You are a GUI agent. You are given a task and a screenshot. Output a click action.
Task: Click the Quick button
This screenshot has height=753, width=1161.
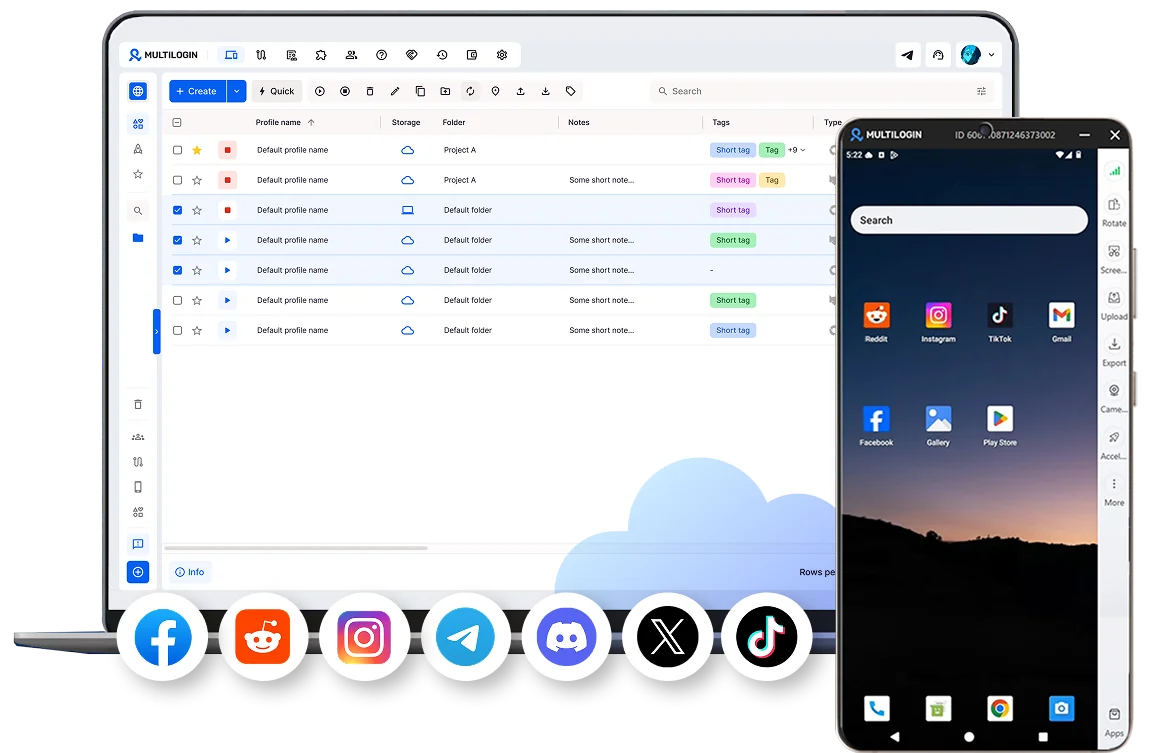tap(277, 91)
